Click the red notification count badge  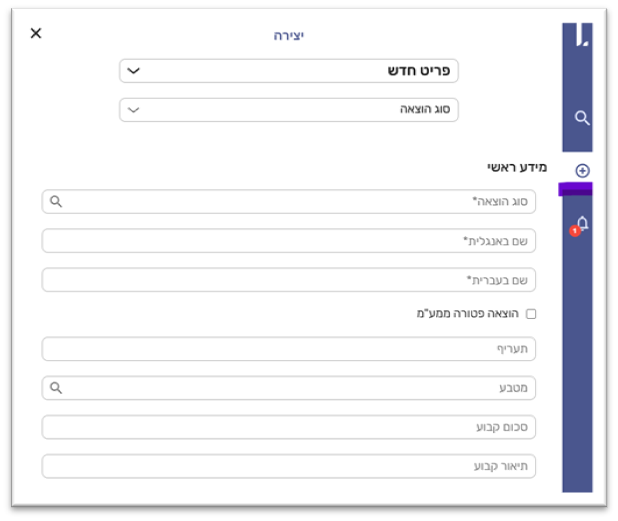tap(574, 231)
